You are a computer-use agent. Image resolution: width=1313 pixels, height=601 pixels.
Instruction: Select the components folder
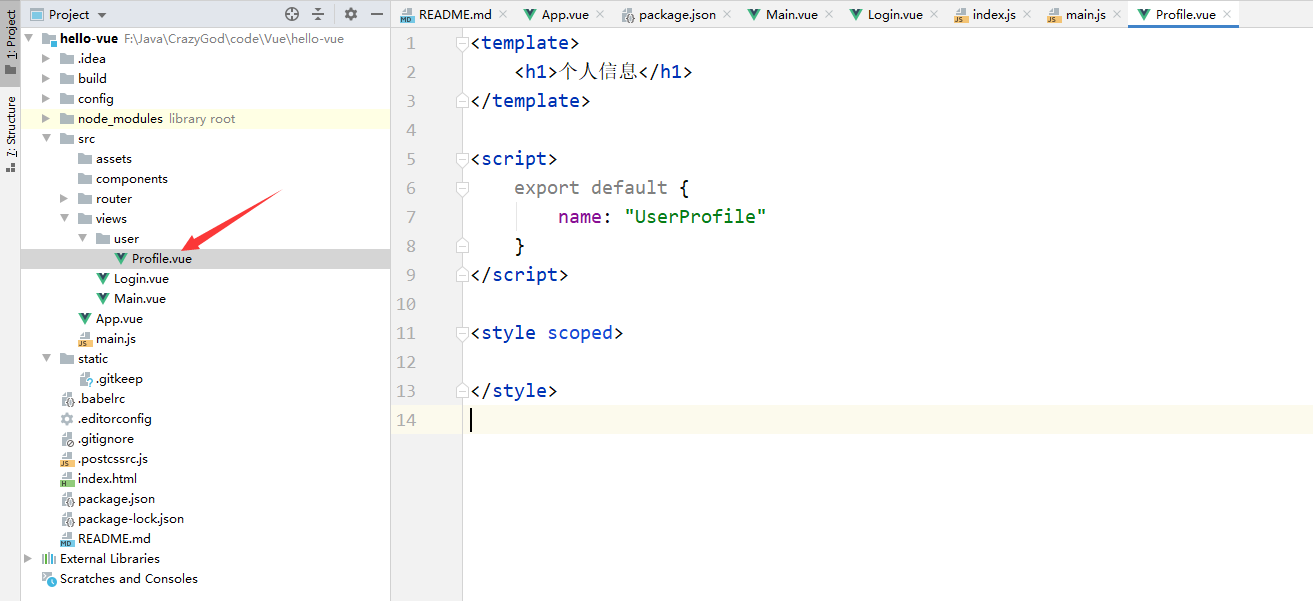[131, 179]
